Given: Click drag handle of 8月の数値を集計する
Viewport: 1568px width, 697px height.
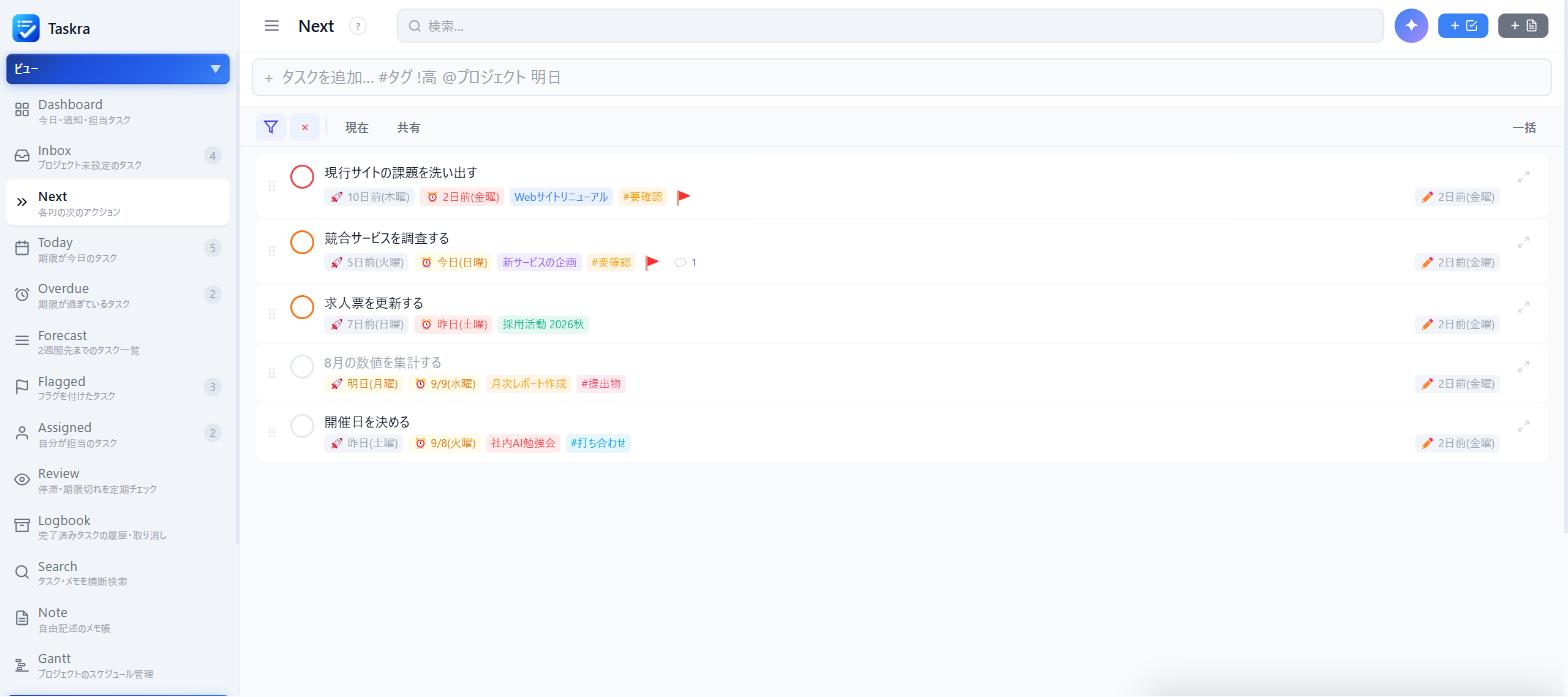Looking at the screenshot, I should coord(272,373).
